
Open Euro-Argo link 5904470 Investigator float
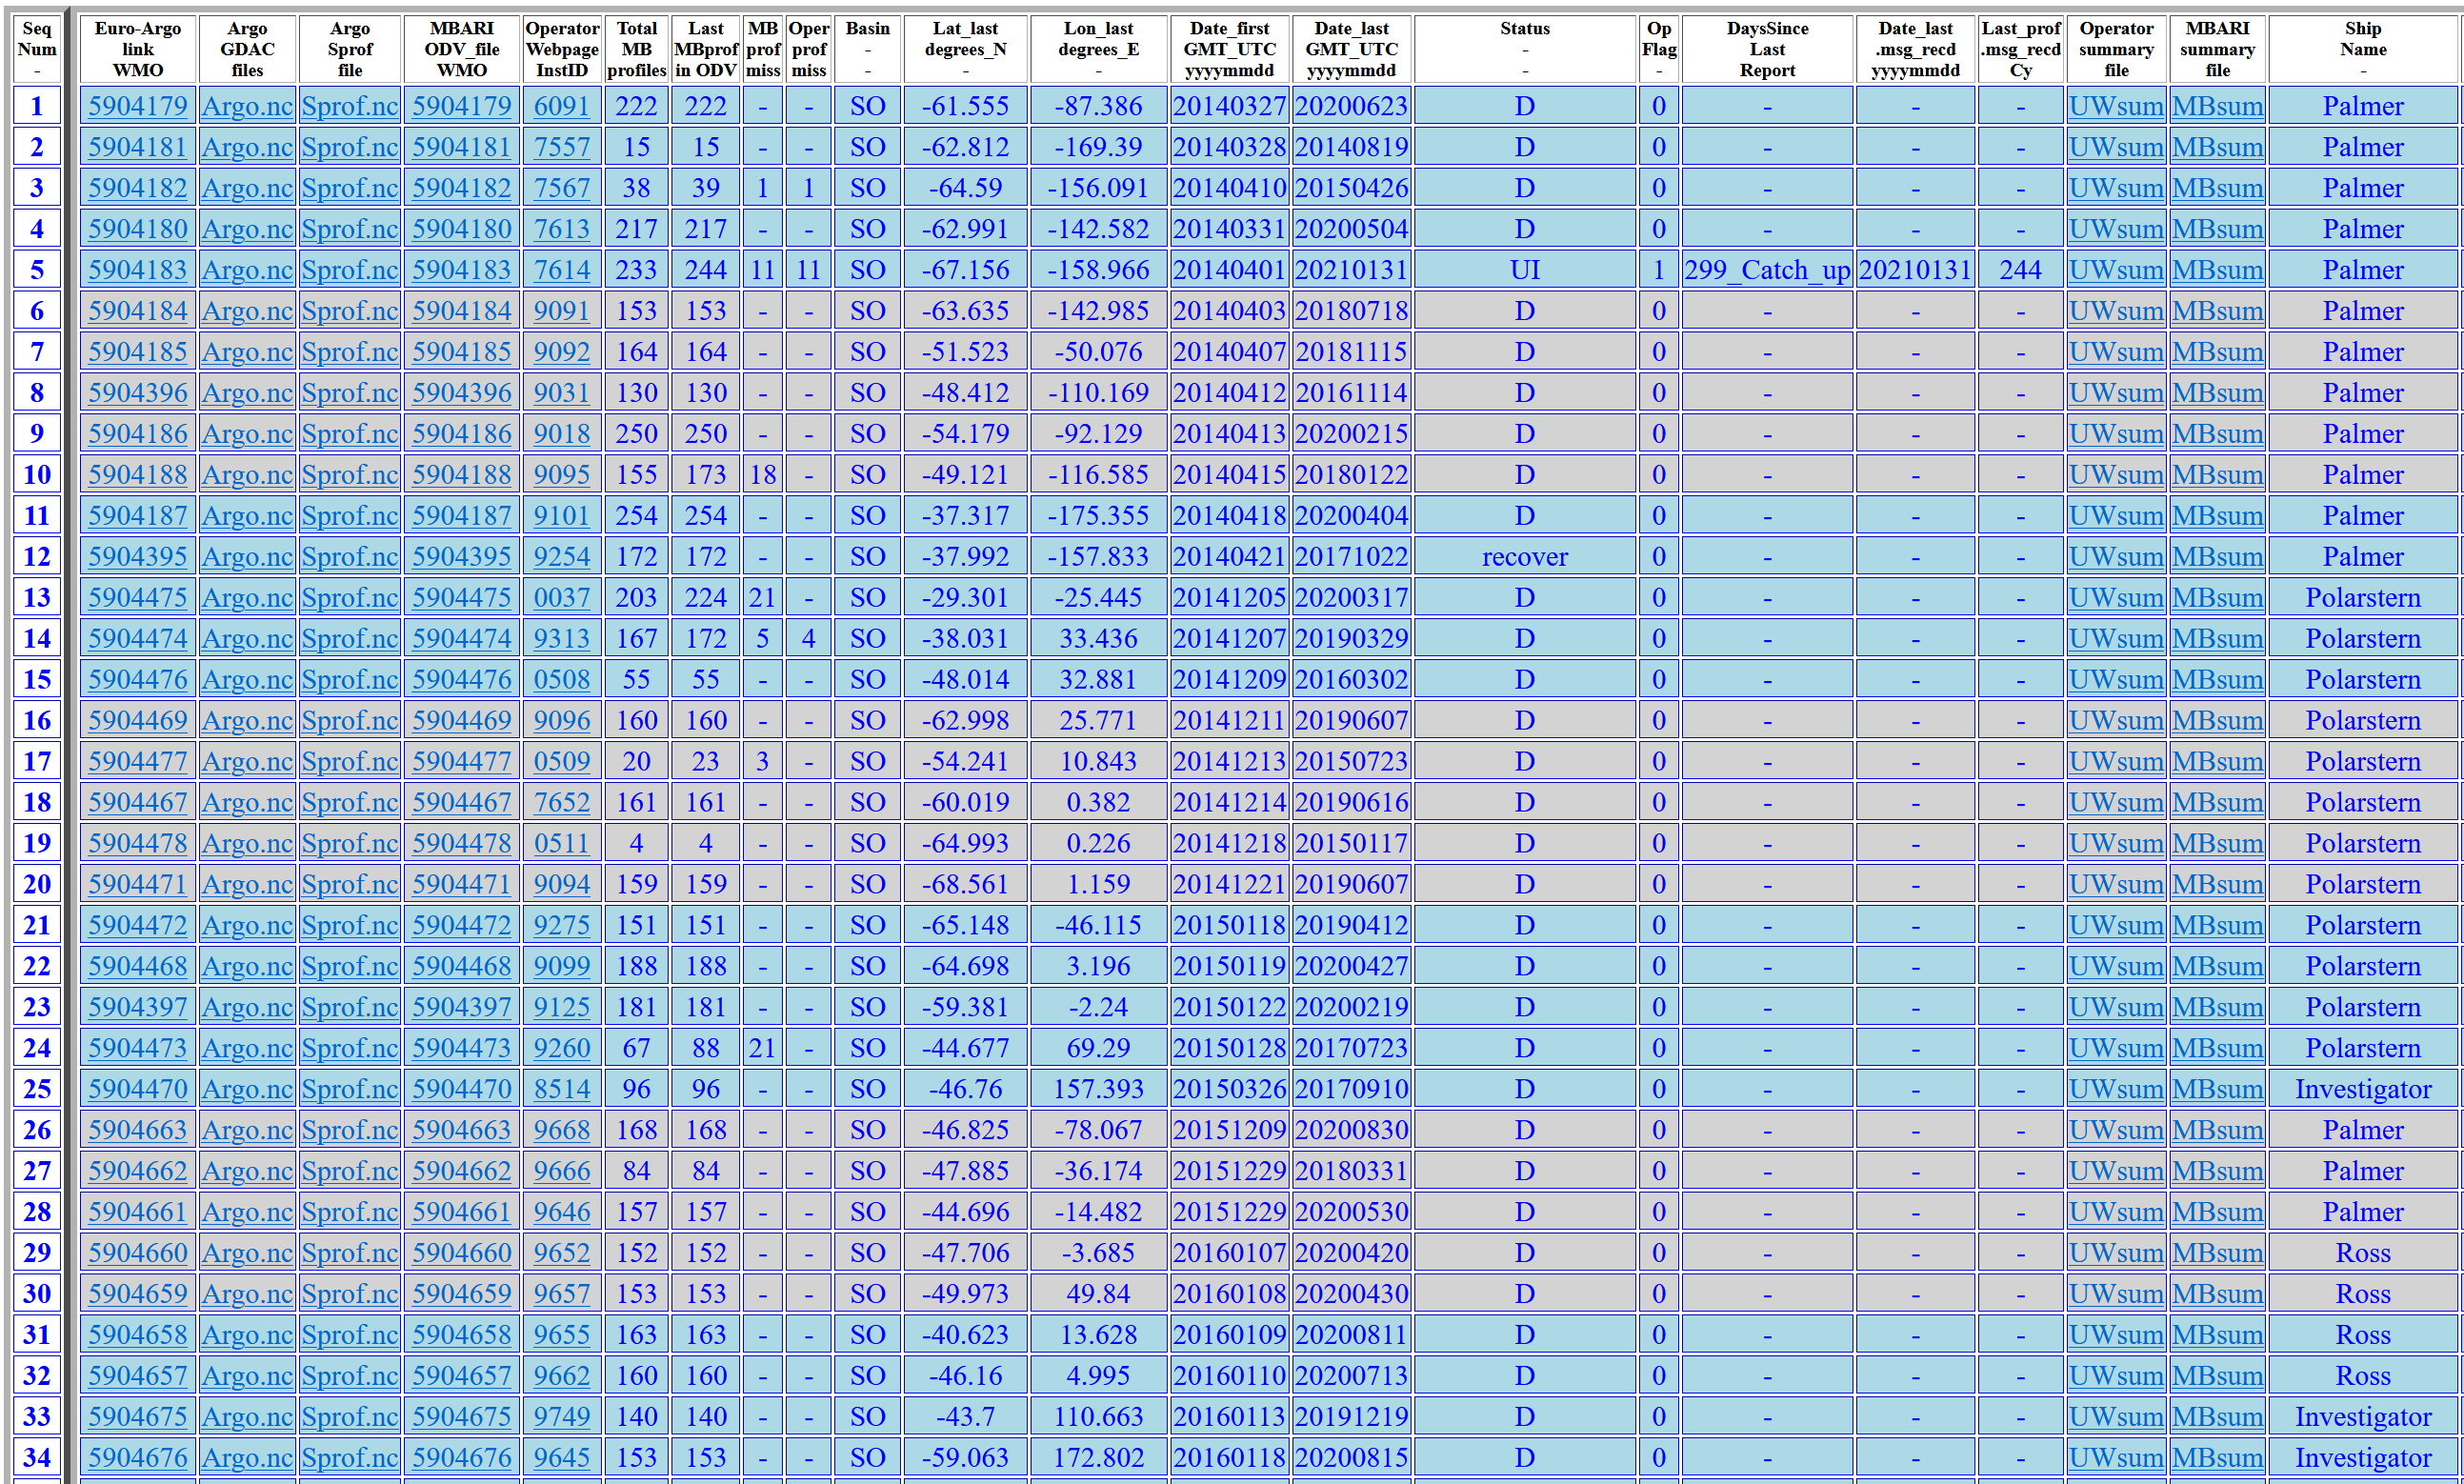tap(137, 1089)
